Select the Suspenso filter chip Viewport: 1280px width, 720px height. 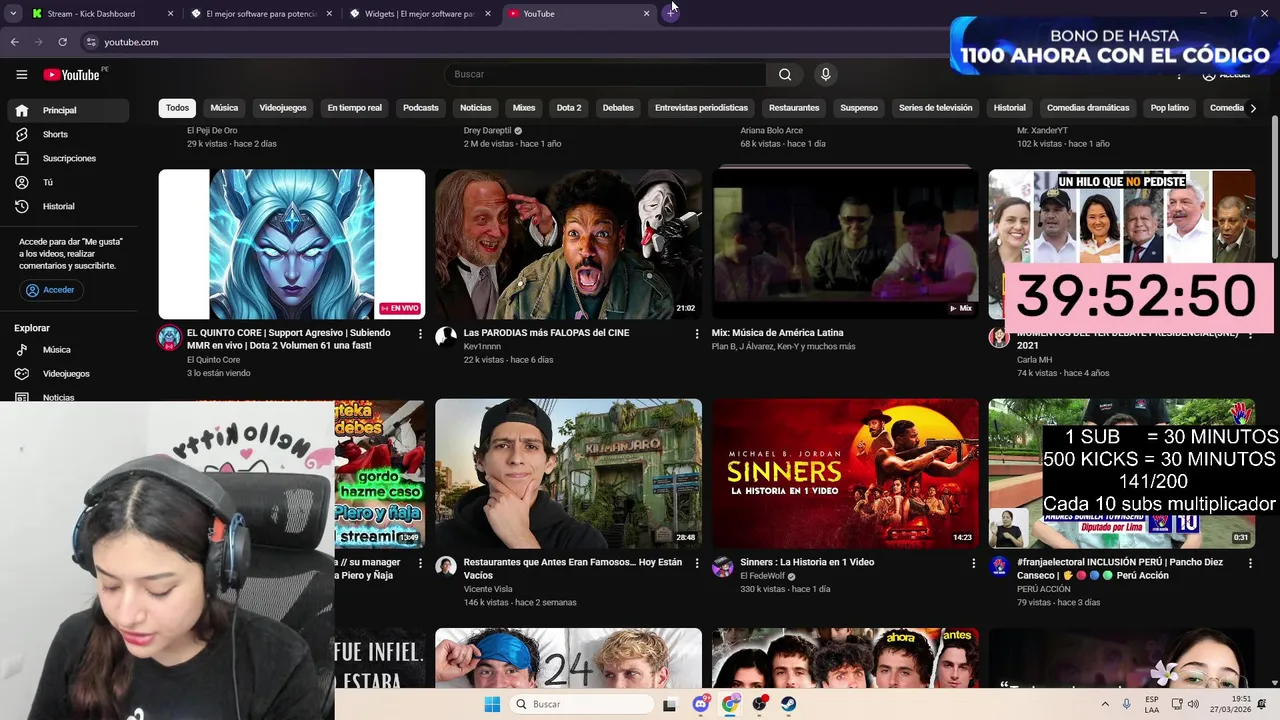pyautogui.click(x=859, y=108)
